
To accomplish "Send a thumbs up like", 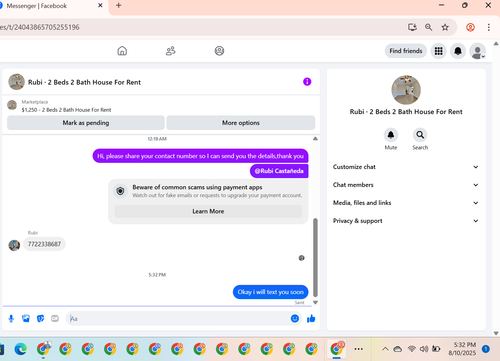I will pos(311,319).
